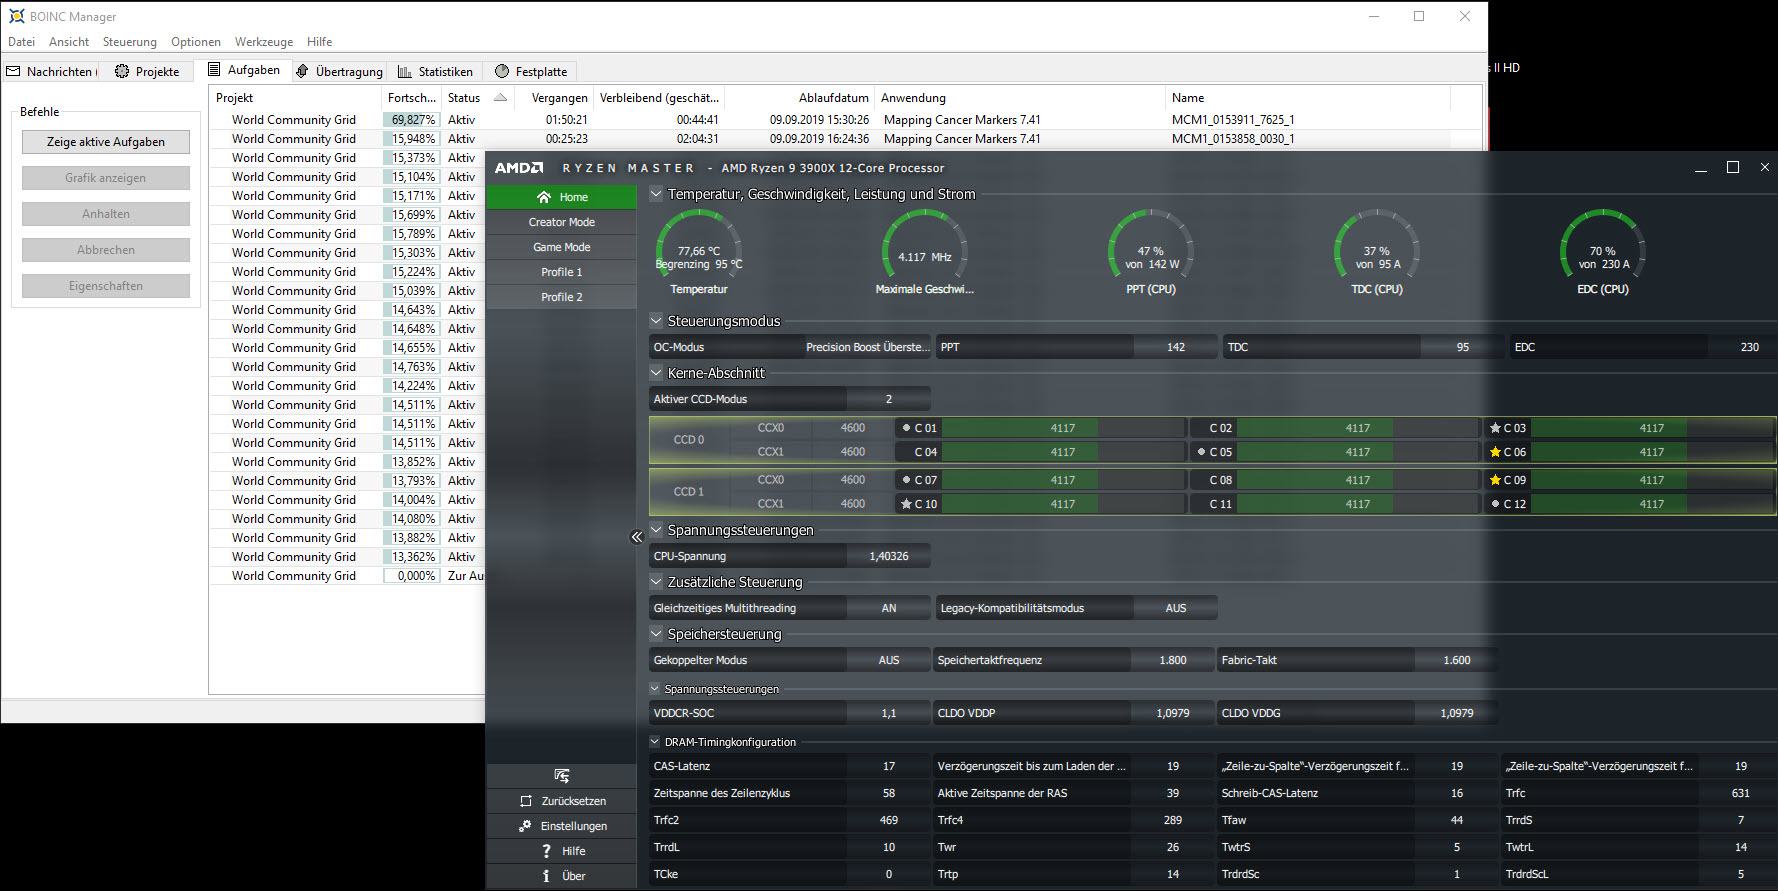
Task: Open the Werkzeuge menu in BOINC
Action: (264, 42)
